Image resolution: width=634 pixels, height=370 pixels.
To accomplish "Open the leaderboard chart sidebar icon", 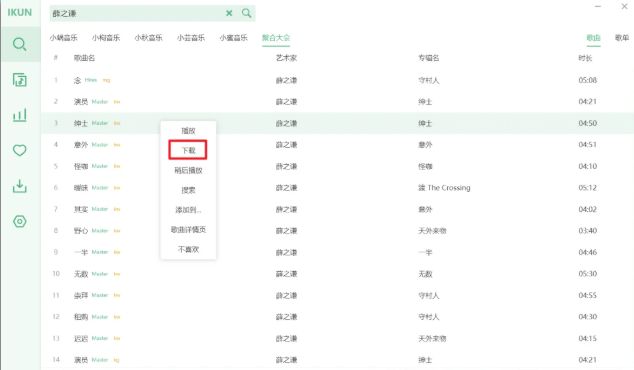I will (20, 115).
